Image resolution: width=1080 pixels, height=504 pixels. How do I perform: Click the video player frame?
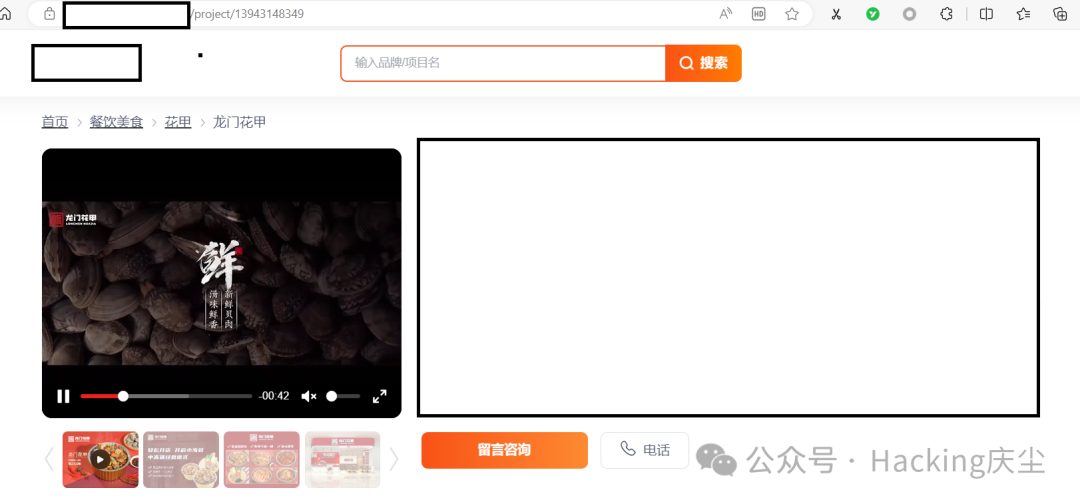pyautogui.click(x=221, y=283)
